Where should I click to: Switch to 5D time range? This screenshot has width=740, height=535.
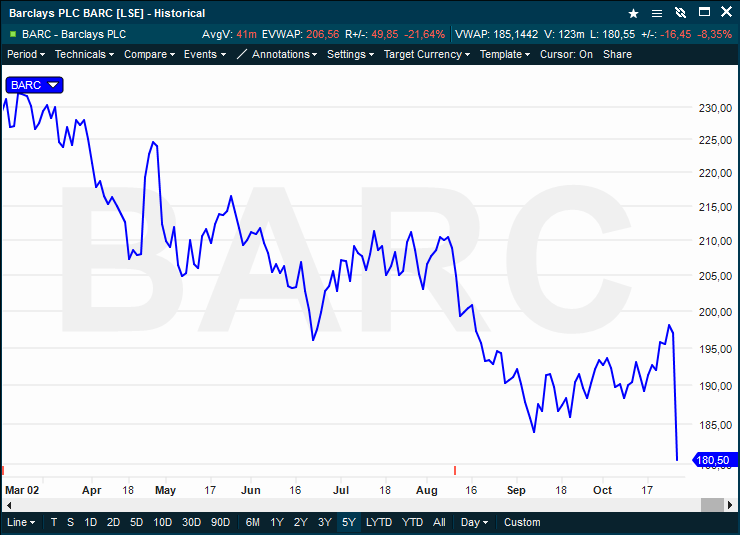[x=136, y=522]
